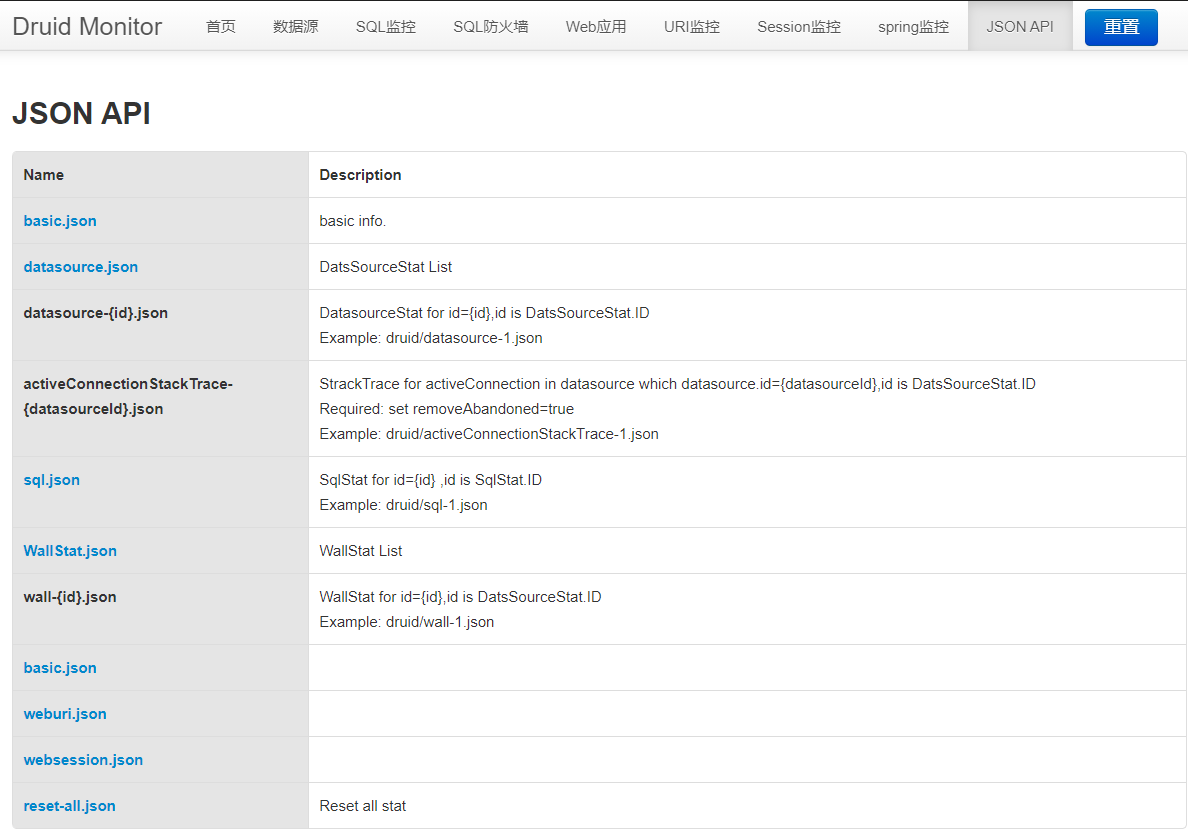
Task: Open the reset-all.json link
Action: (x=70, y=806)
